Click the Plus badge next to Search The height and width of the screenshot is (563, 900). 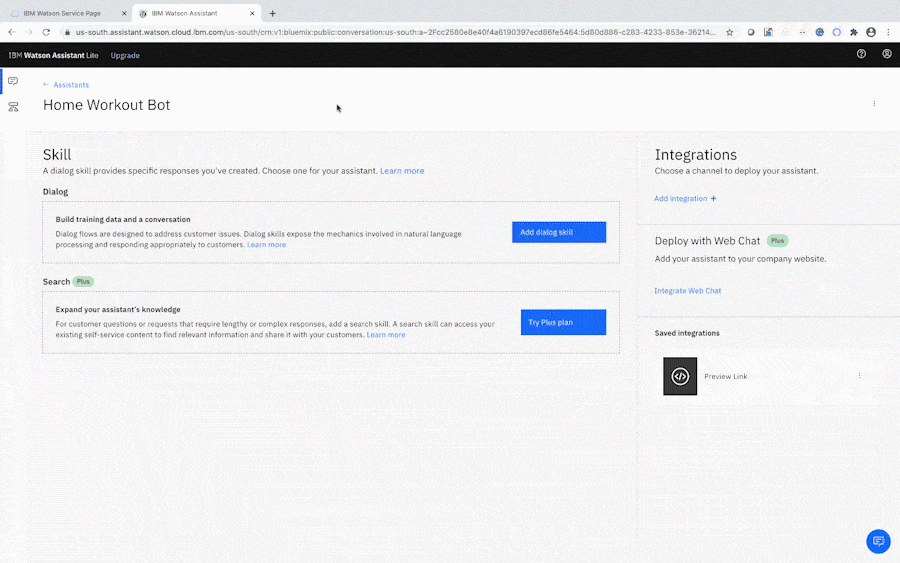[83, 282]
